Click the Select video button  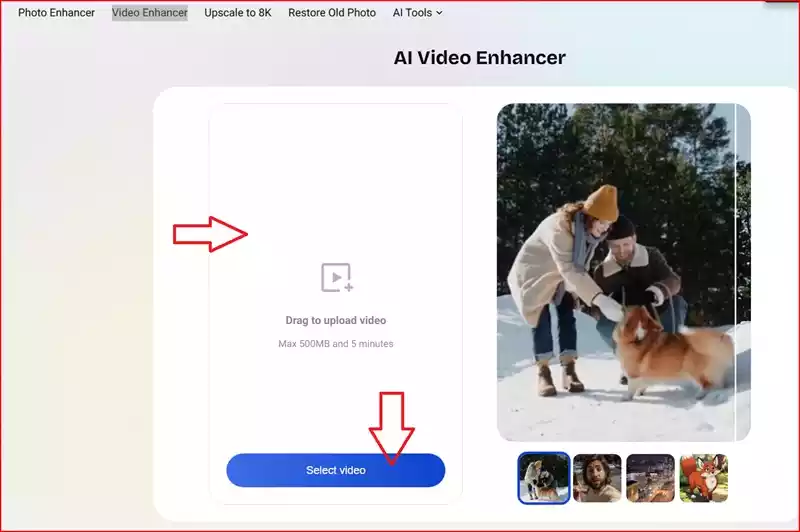coord(336,470)
